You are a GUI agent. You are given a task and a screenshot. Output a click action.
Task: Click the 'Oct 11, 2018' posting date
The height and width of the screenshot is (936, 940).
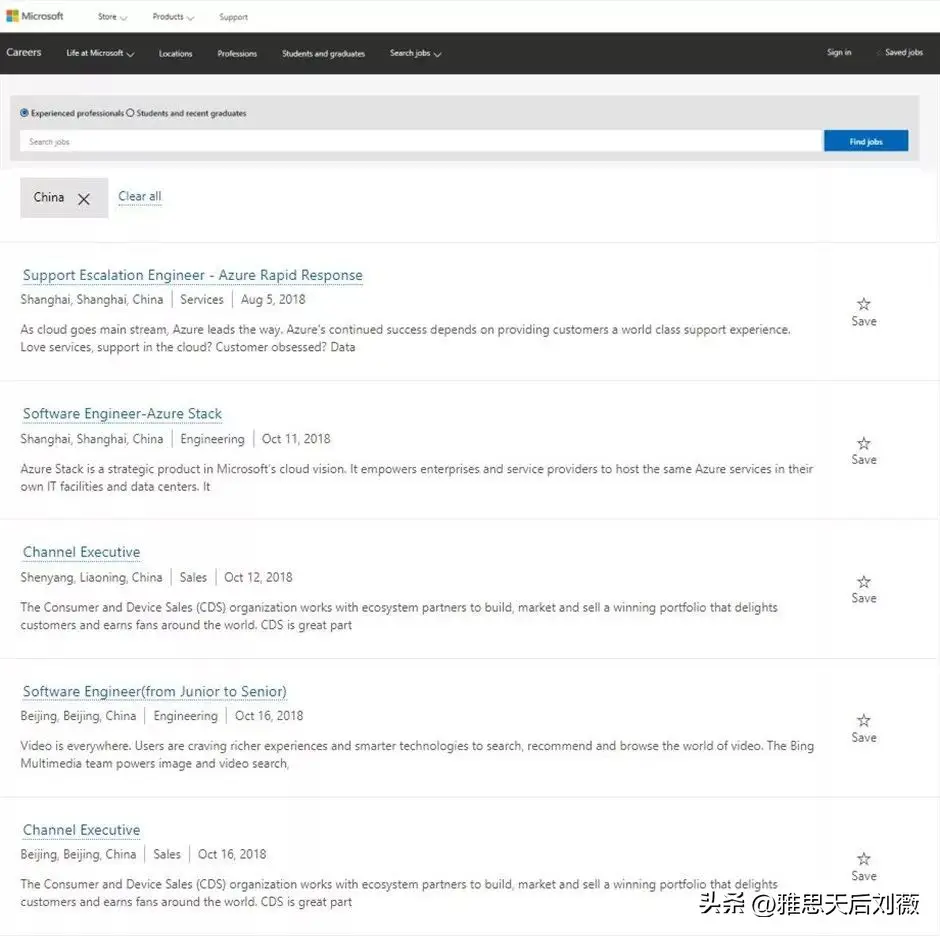296,439
